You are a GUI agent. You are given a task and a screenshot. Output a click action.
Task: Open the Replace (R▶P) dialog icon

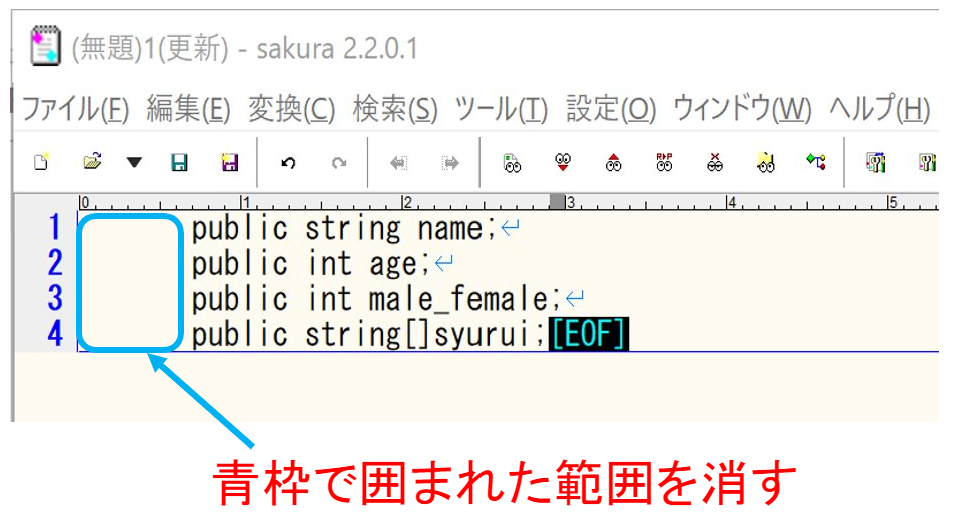click(664, 163)
